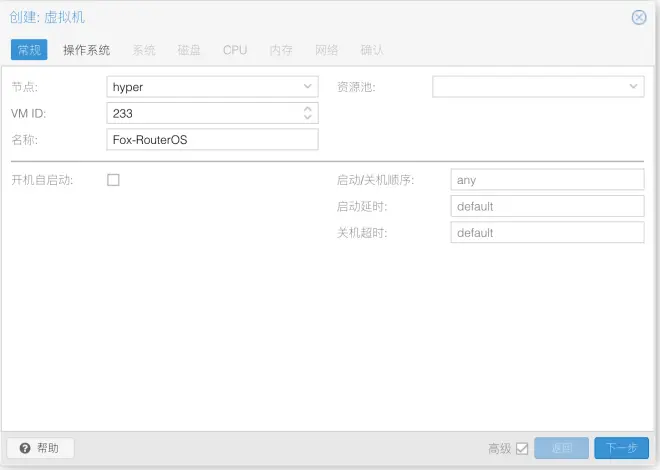Enable the 开机自启动 checkbox
Viewport: 660px width, 470px height.
(113, 180)
